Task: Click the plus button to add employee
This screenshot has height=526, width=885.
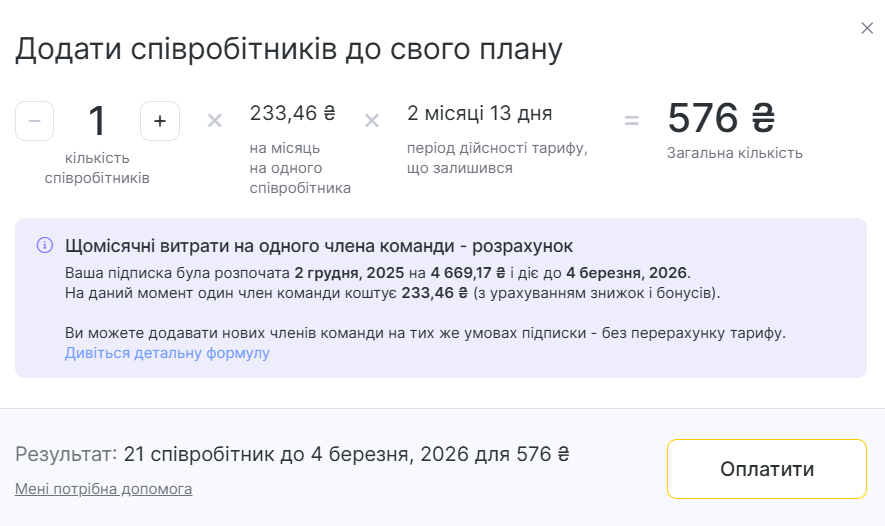Action: click(160, 121)
